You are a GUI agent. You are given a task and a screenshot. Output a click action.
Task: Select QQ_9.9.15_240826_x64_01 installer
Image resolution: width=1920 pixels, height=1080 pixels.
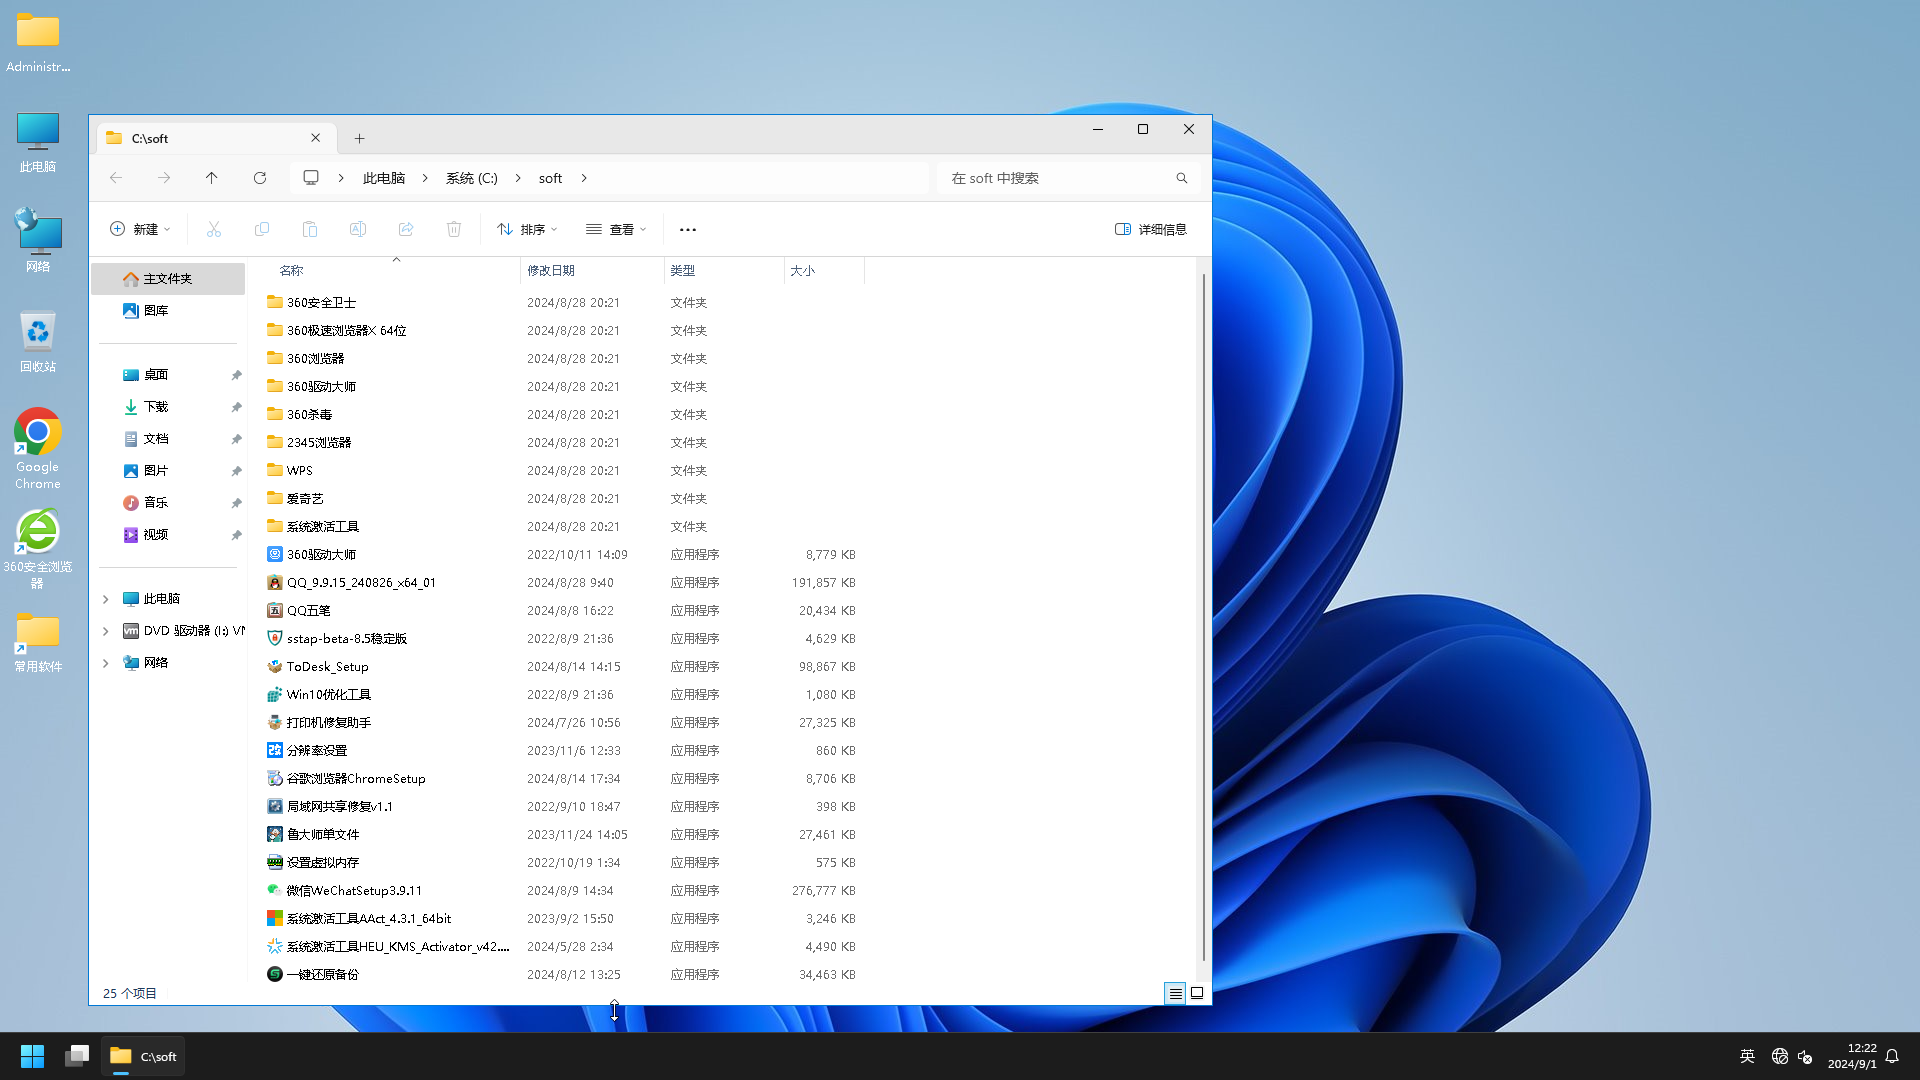[x=361, y=583]
